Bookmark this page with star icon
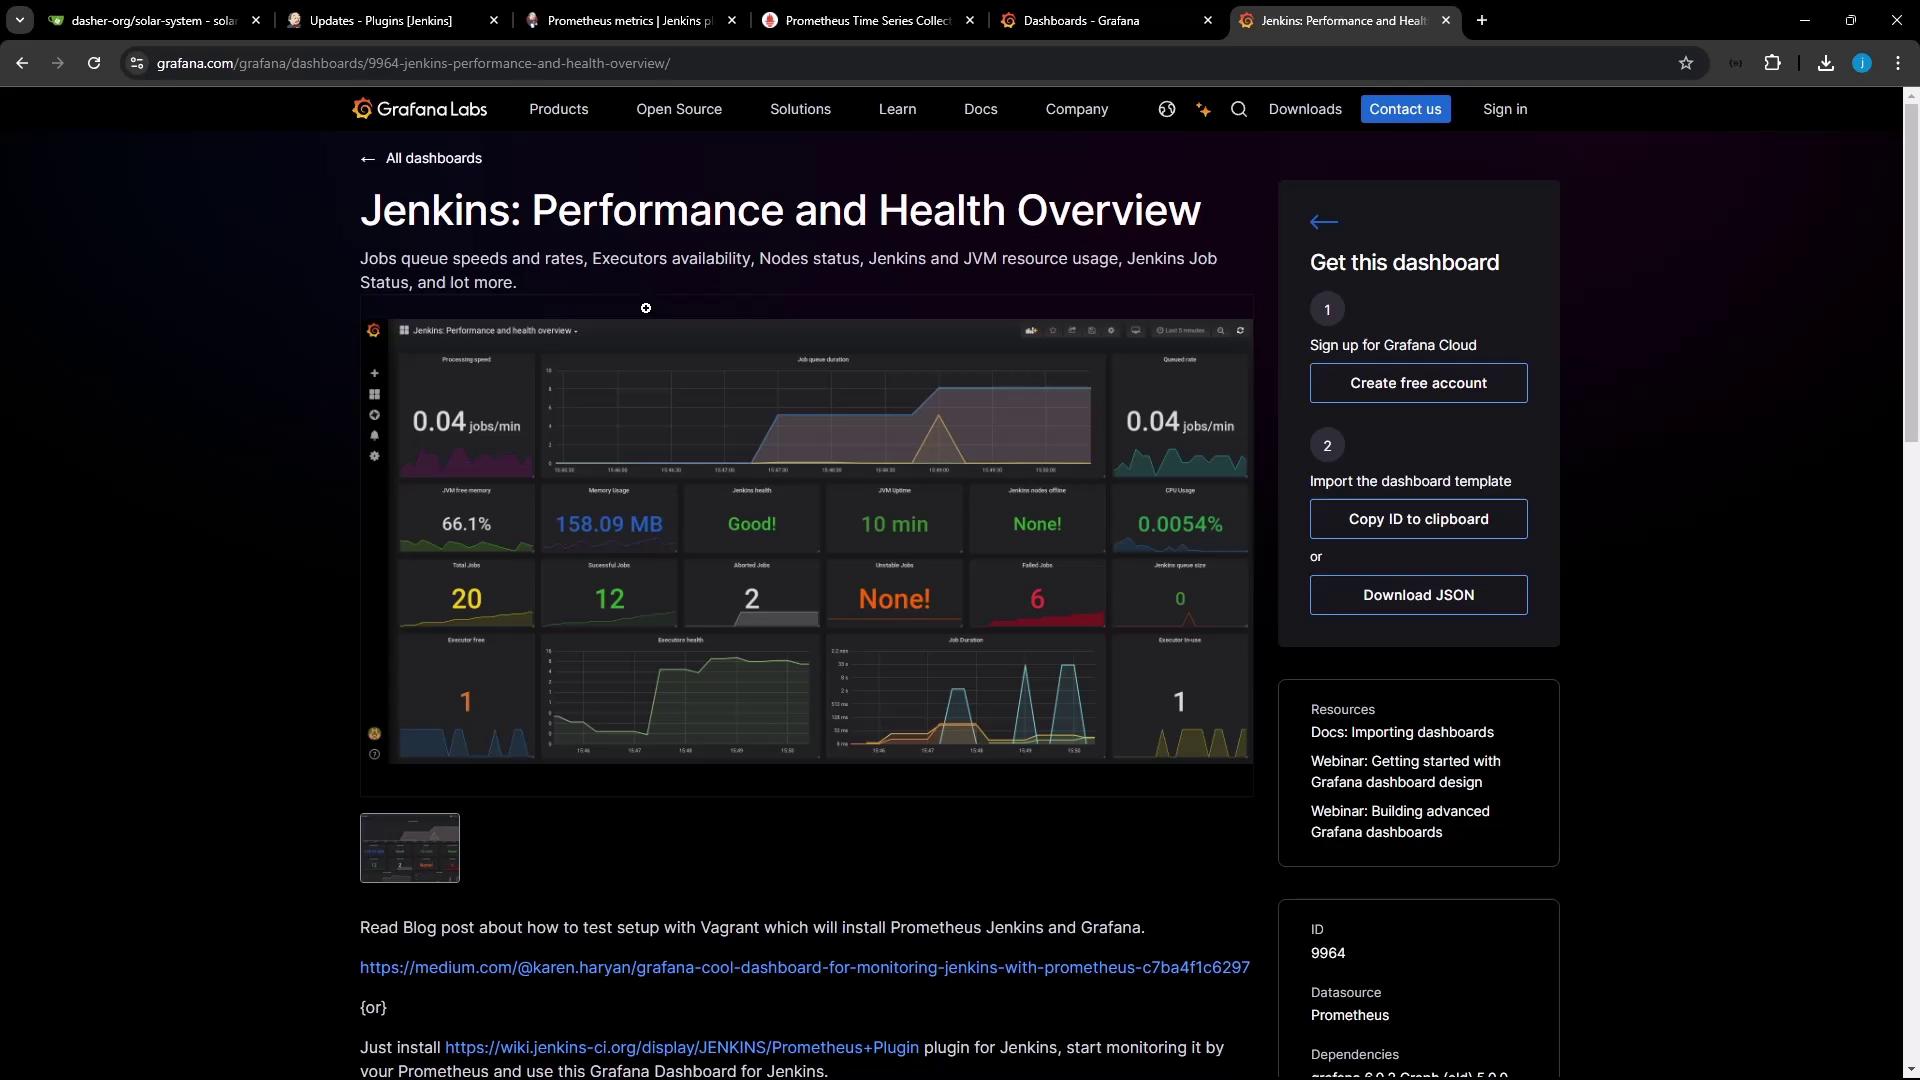Image resolution: width=1920 pixels, height=1080 pixels. pos(1686,63)
